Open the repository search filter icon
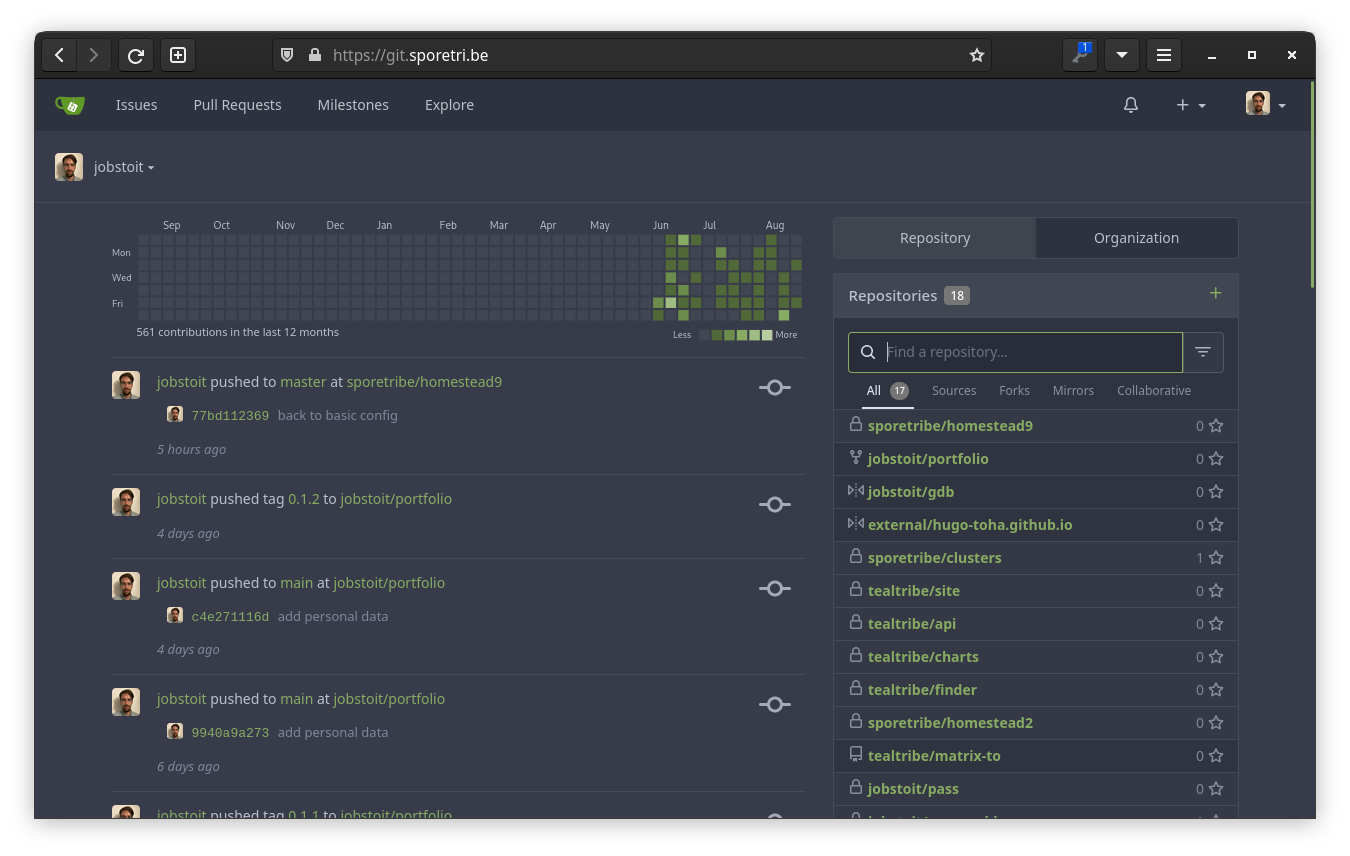The width and height of the screenshot is (1350, 856). click(x=1203, y=352)
